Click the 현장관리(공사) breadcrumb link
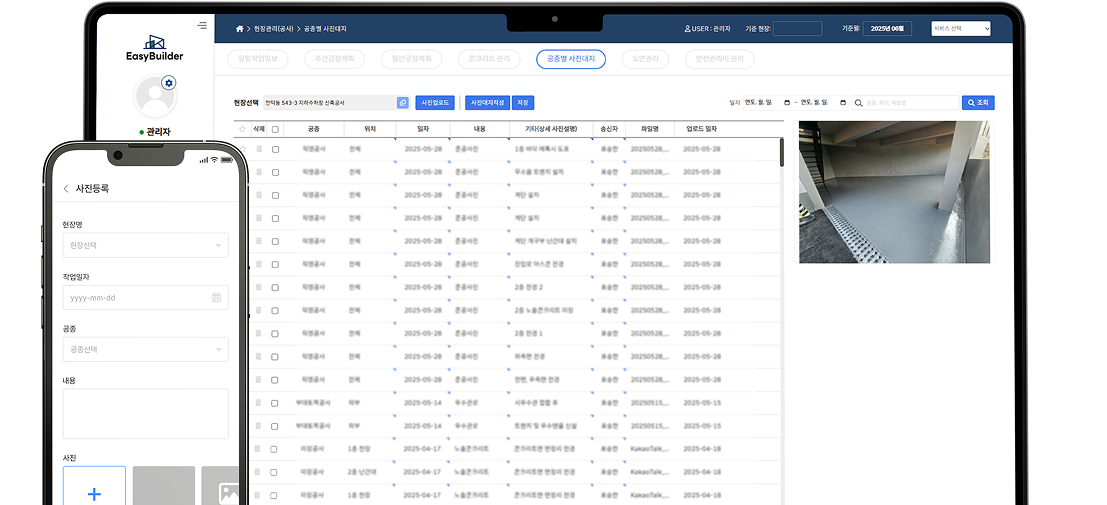This screenshot has width=1107, height=505. click(x=273, y=29)
